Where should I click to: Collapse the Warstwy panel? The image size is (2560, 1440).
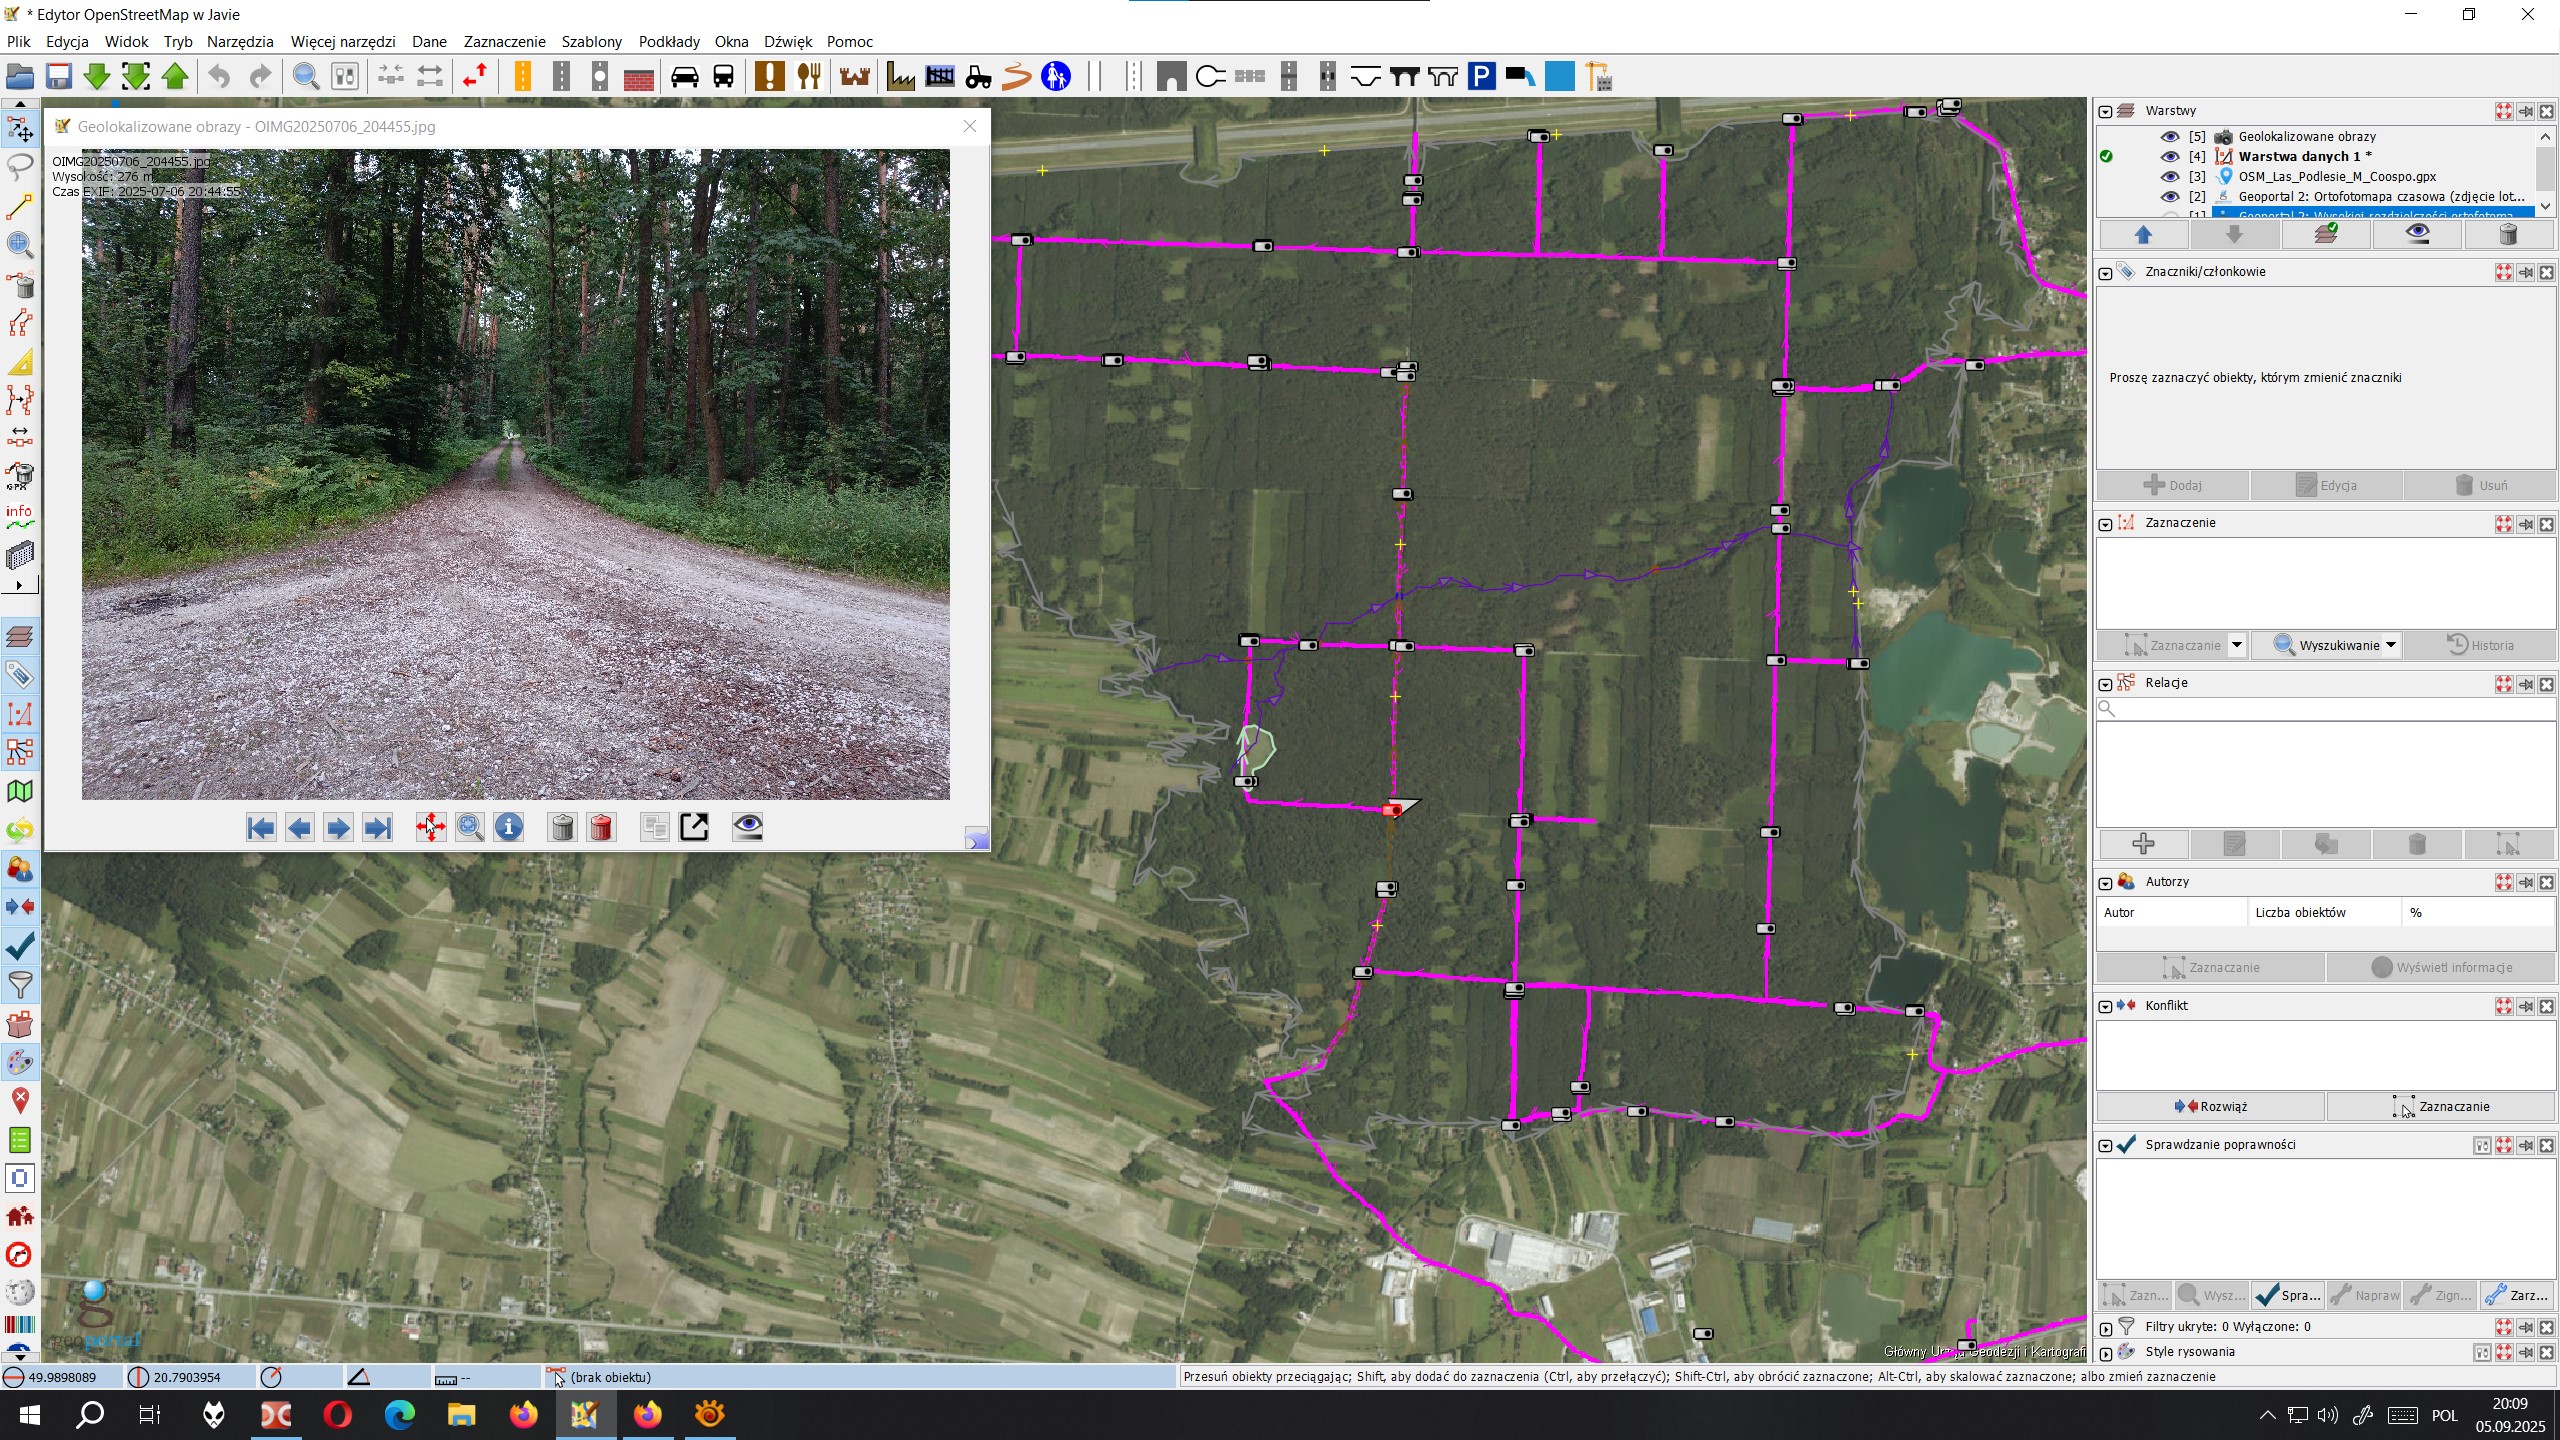pos(2105,111)
